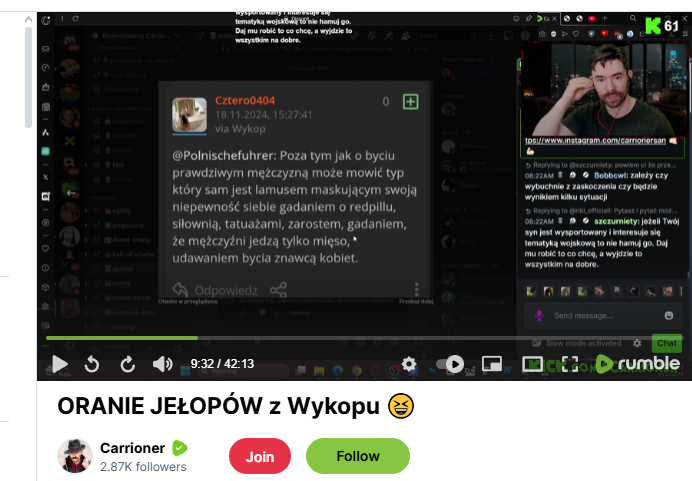Viewport: 692px width, 481px height.
Task: Follow the Carrioner channel
Action: pos(357,456)
